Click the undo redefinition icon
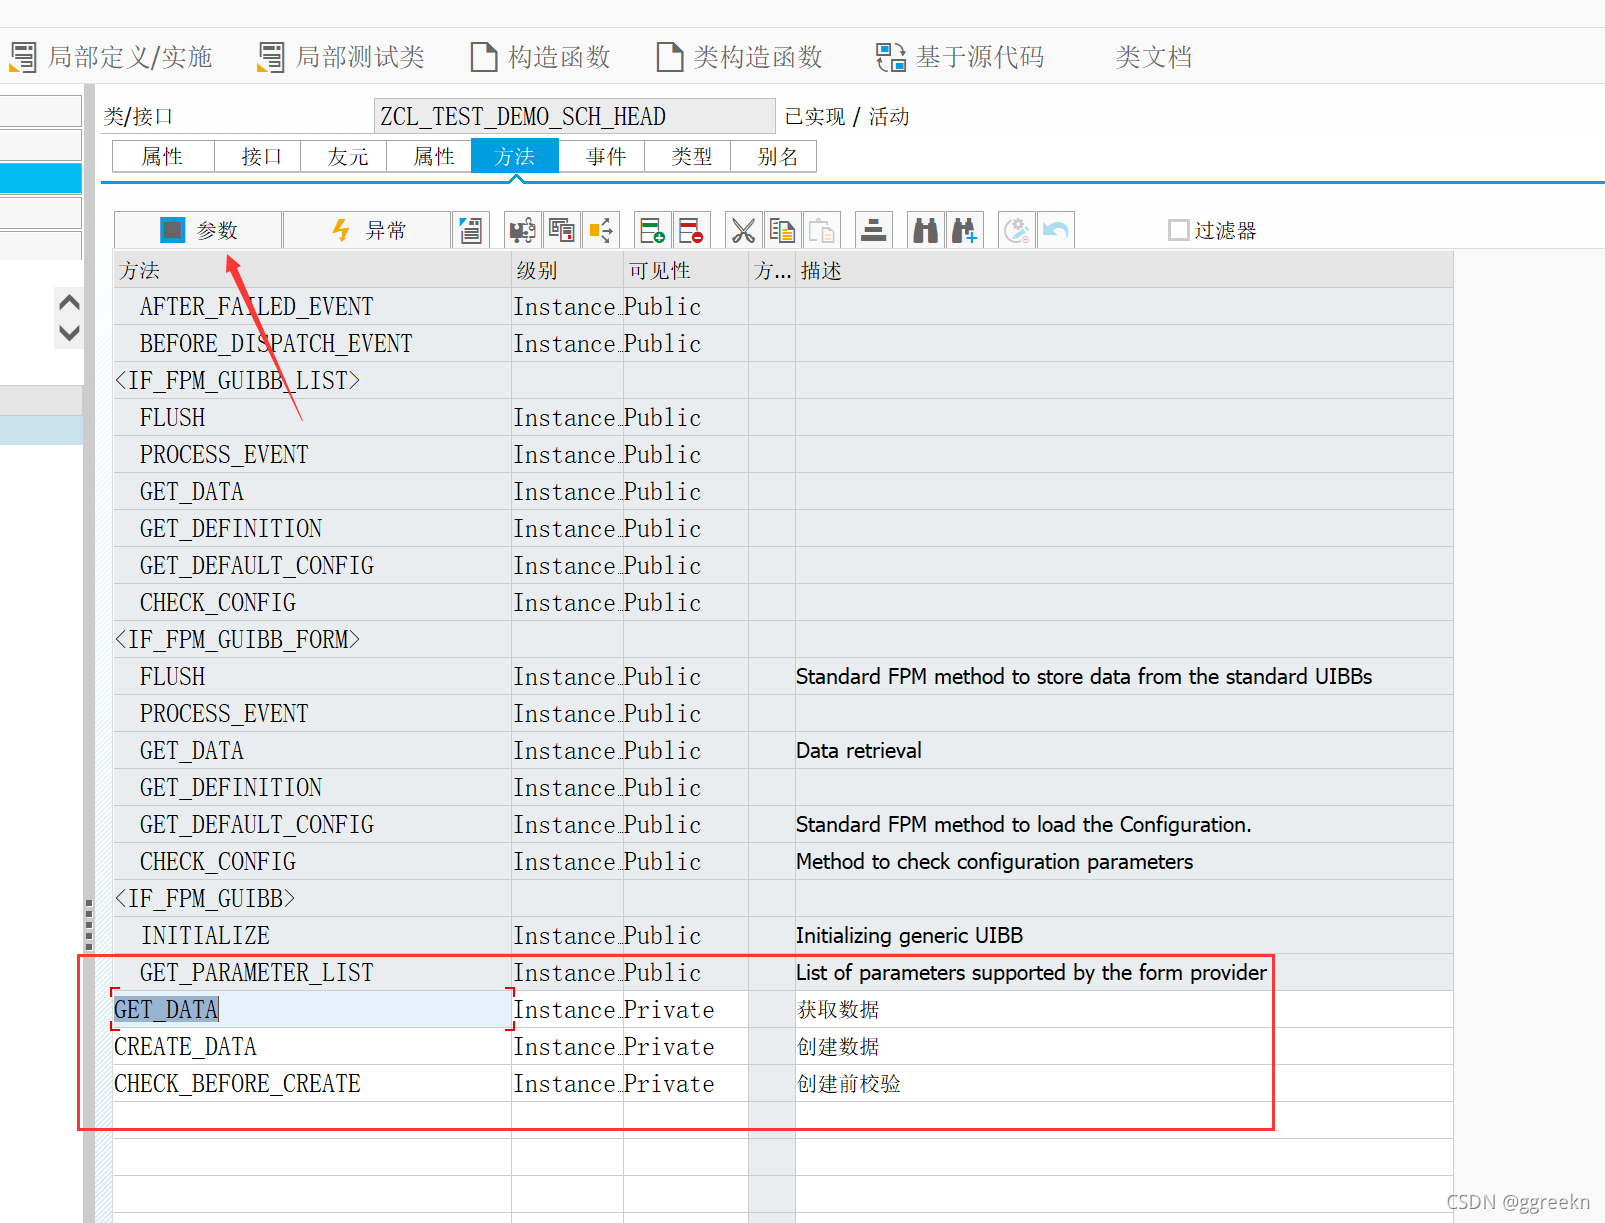This screenshot has height=1223, width=1605. (562, 230)
